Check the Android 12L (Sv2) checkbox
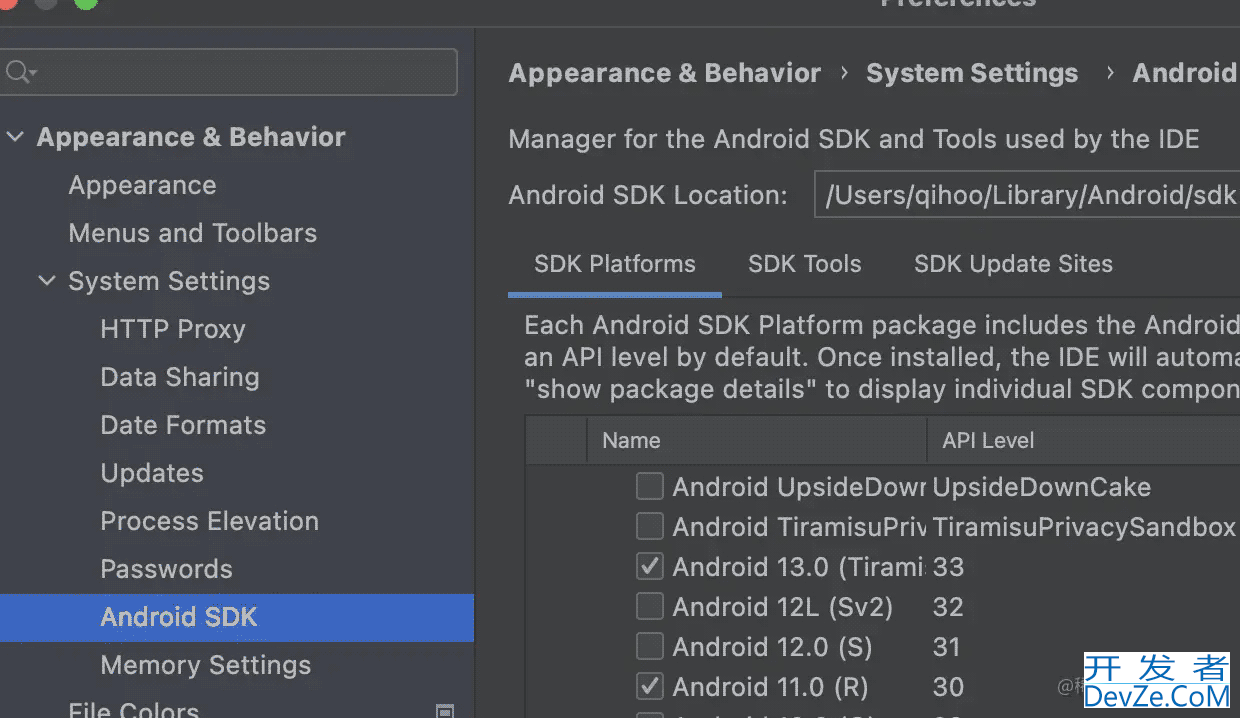Viewport: 1240px width, 718px height. pos(650,607)
